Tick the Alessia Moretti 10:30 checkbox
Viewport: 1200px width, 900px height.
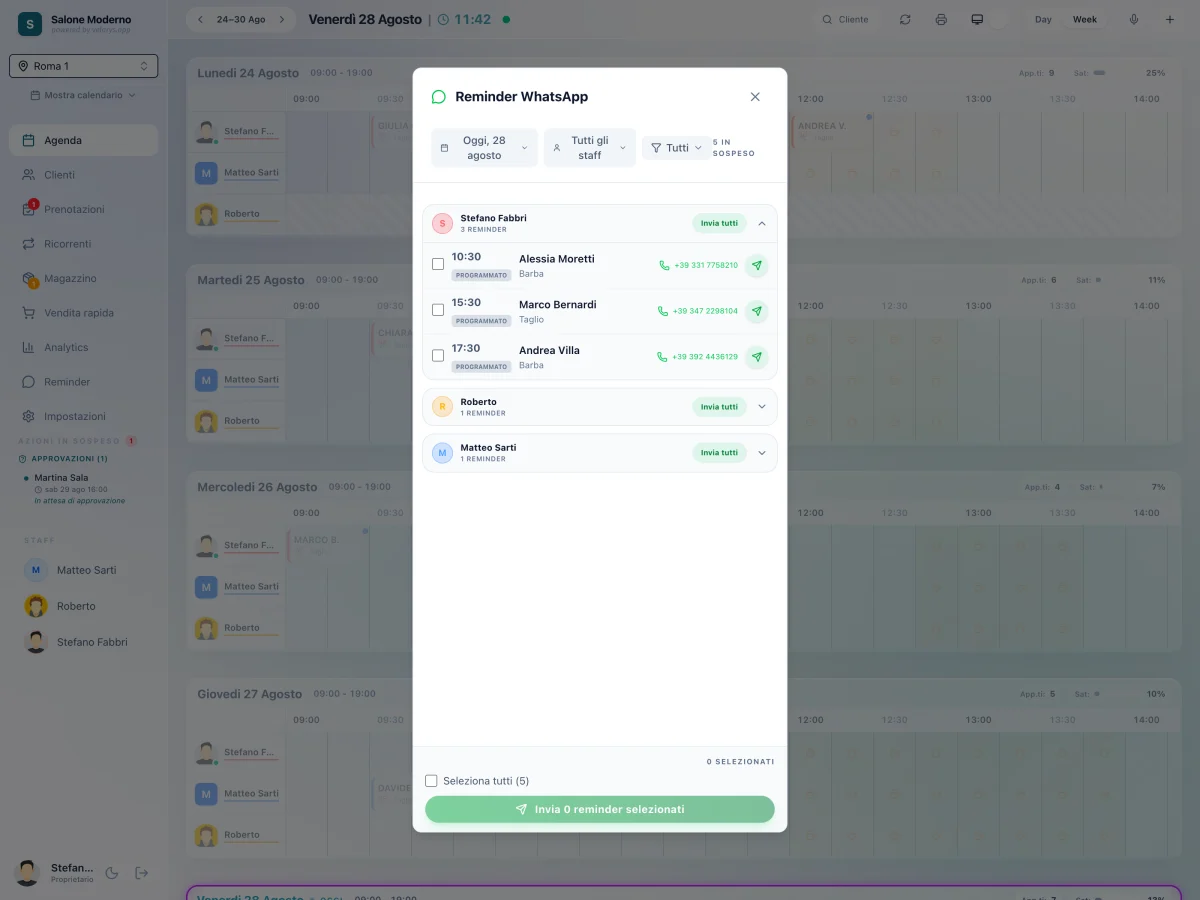[x=438, y=264]
